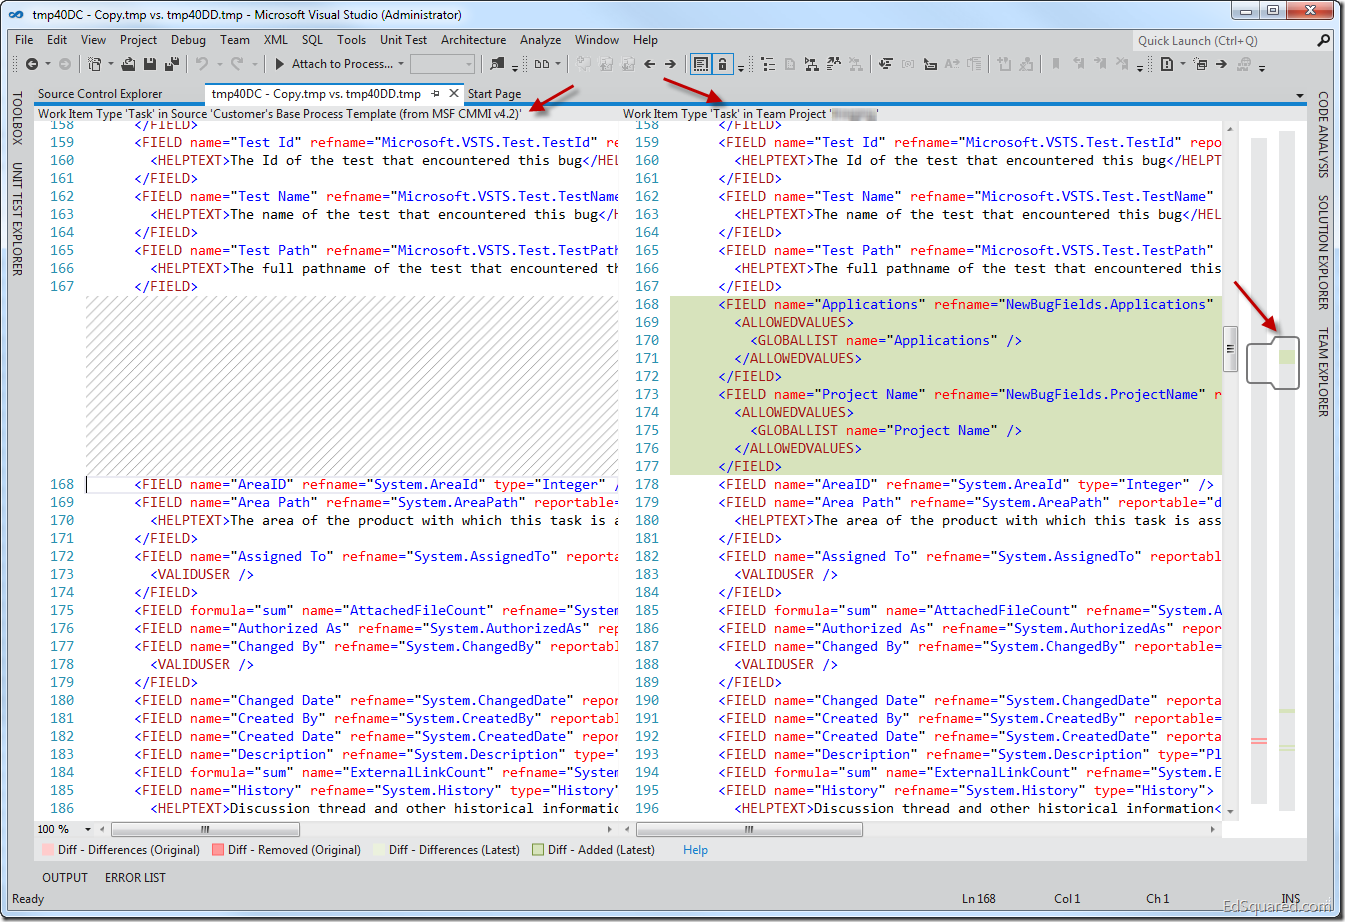Image resolution: width=1345 pixels, height=922 pixels.
Task: Open the TEAM EXPLORER side panel
Action: click(x=1323, y=372)
